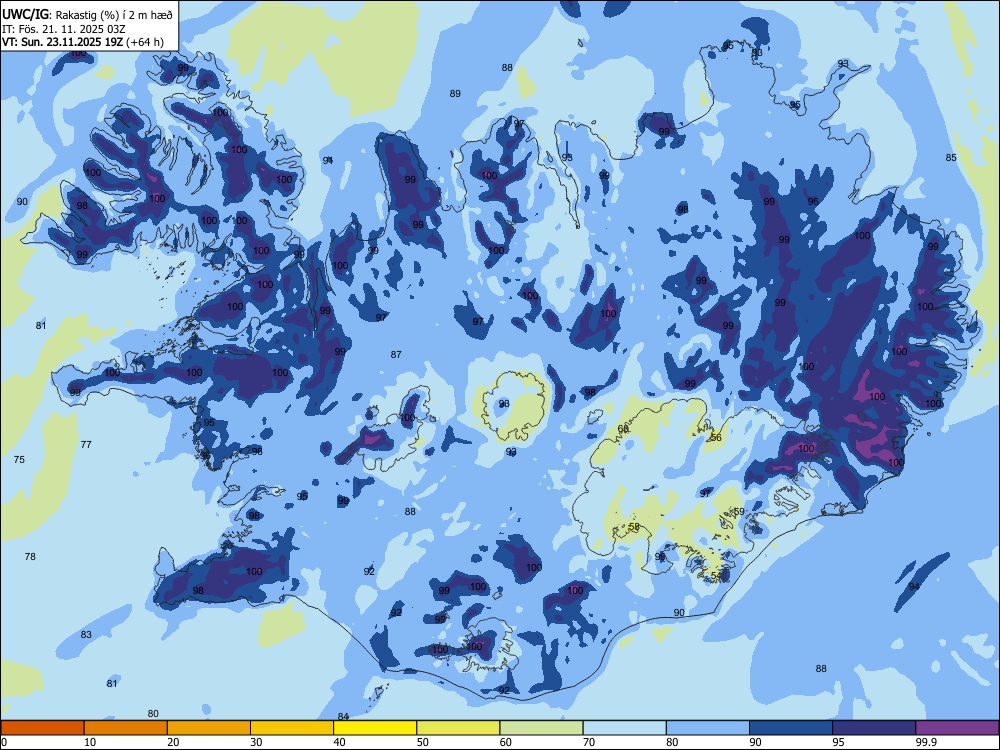Viewport: 1000px width, 750px height.
Task: Click the humidity value 89 on the map
Action: (x=455, y=94)
